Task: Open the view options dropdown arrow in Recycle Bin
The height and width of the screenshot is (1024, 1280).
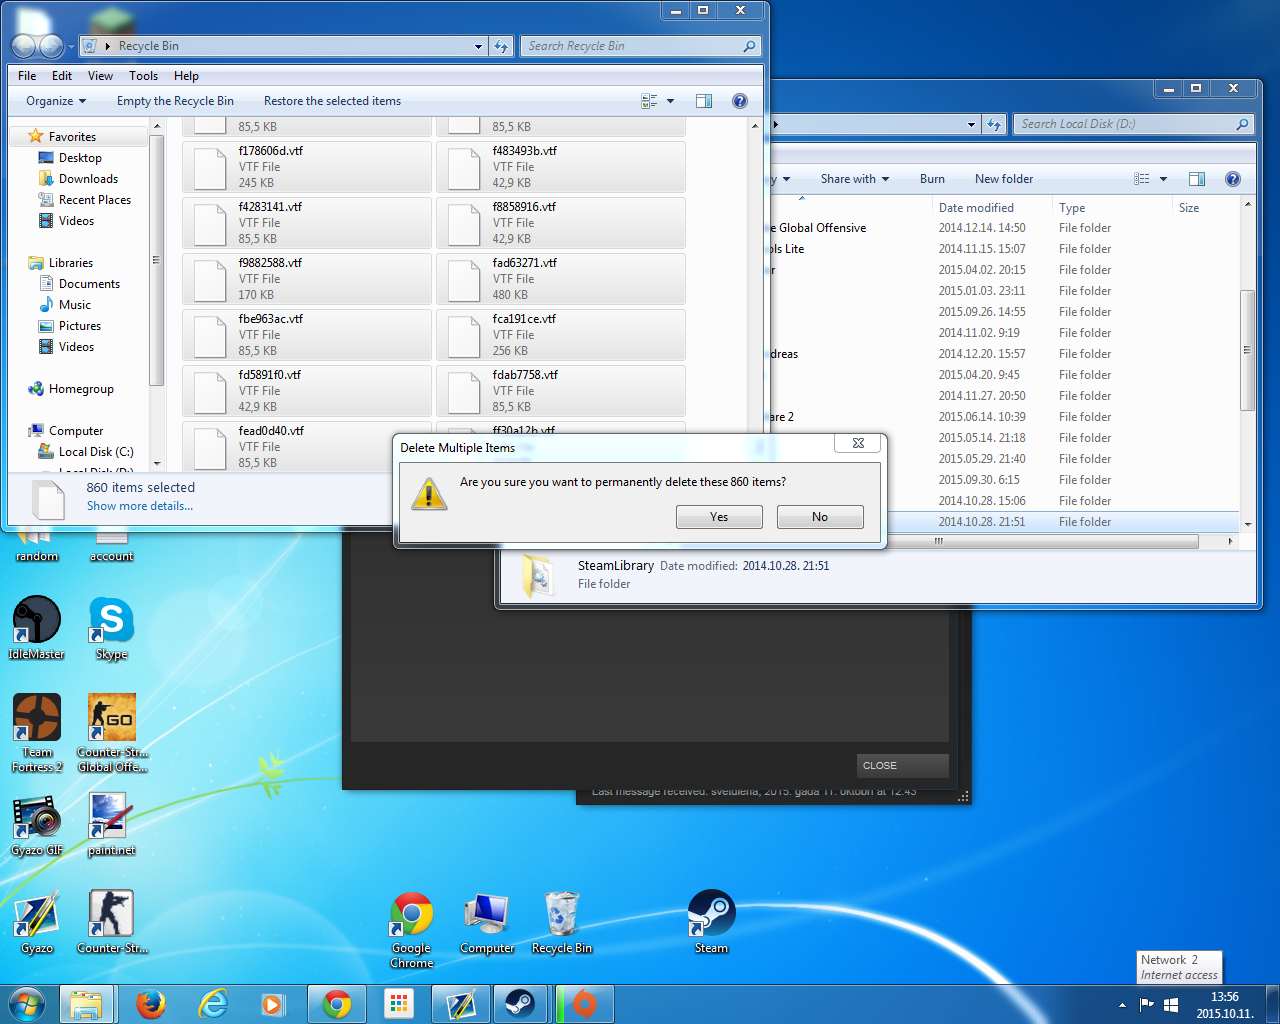Action: pos(670,101)
